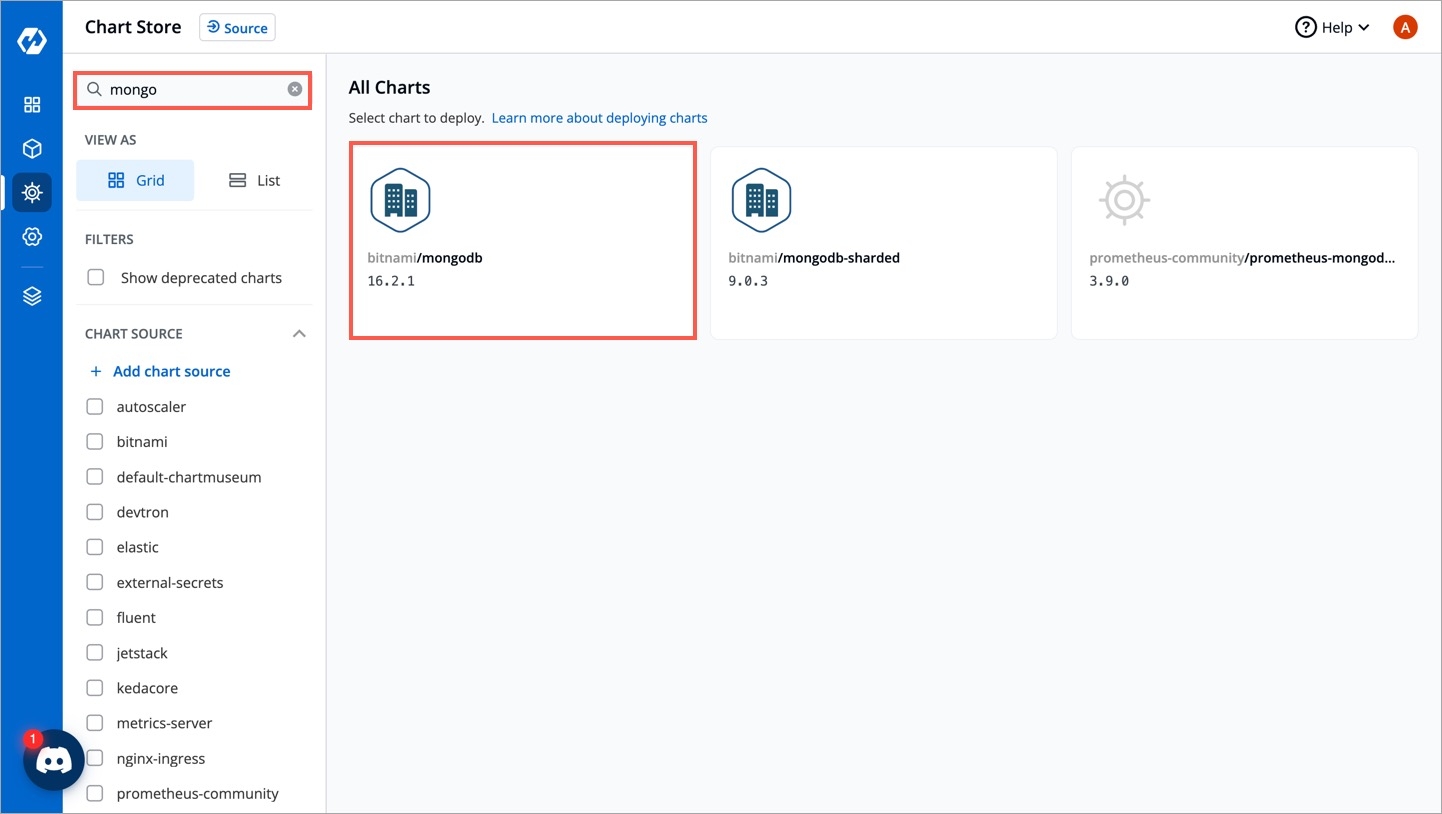Collapse the Chart Source section

tap(299, 334)
